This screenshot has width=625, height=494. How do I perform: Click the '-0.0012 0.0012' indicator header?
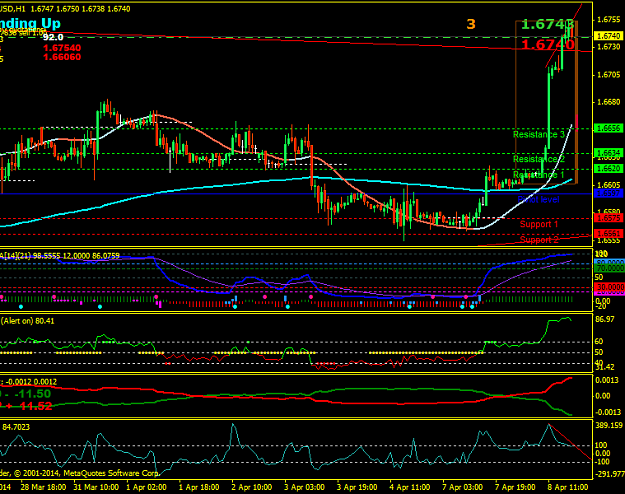(31, 382)
